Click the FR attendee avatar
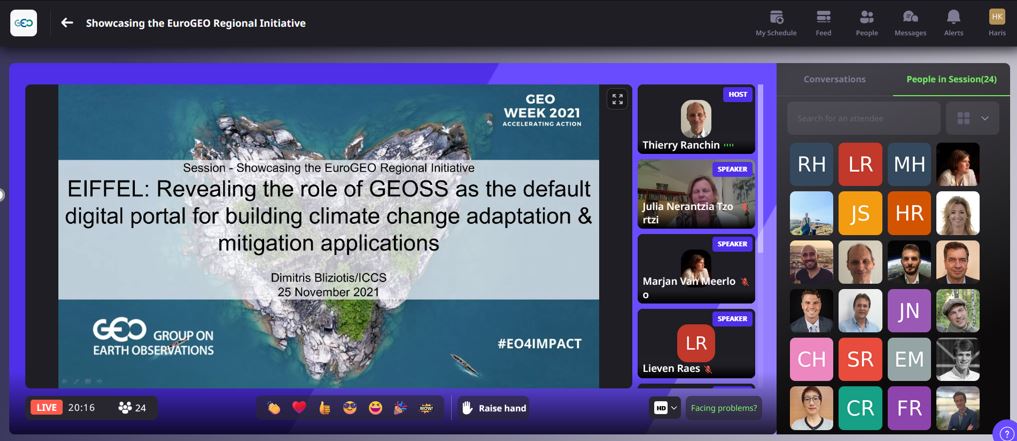 click(x=909, y=409)
